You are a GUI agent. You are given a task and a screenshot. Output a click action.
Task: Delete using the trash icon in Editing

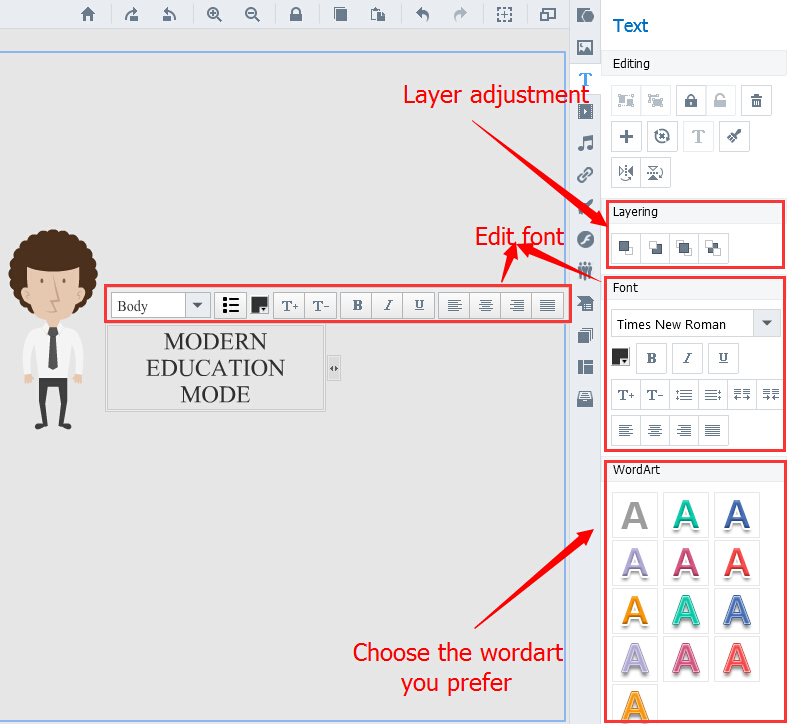756,100
